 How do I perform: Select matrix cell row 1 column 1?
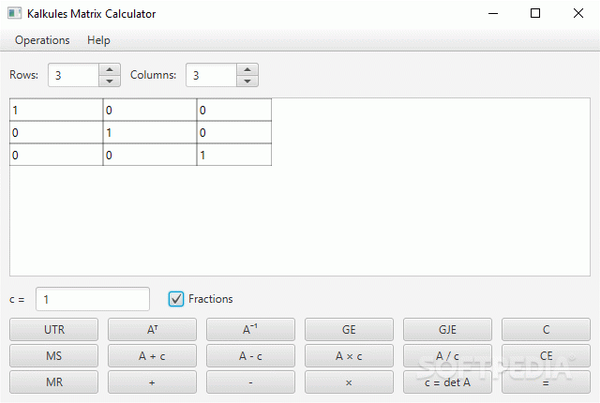56,110
